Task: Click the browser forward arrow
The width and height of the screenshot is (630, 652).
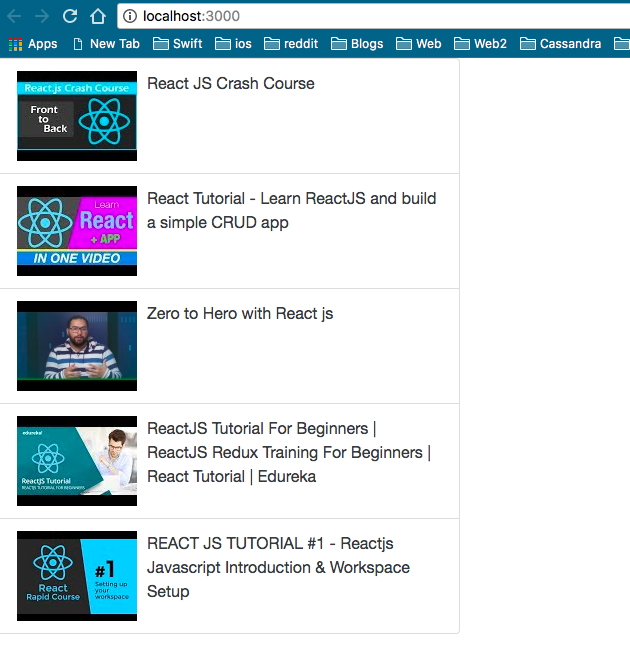Action: (42, 16)
